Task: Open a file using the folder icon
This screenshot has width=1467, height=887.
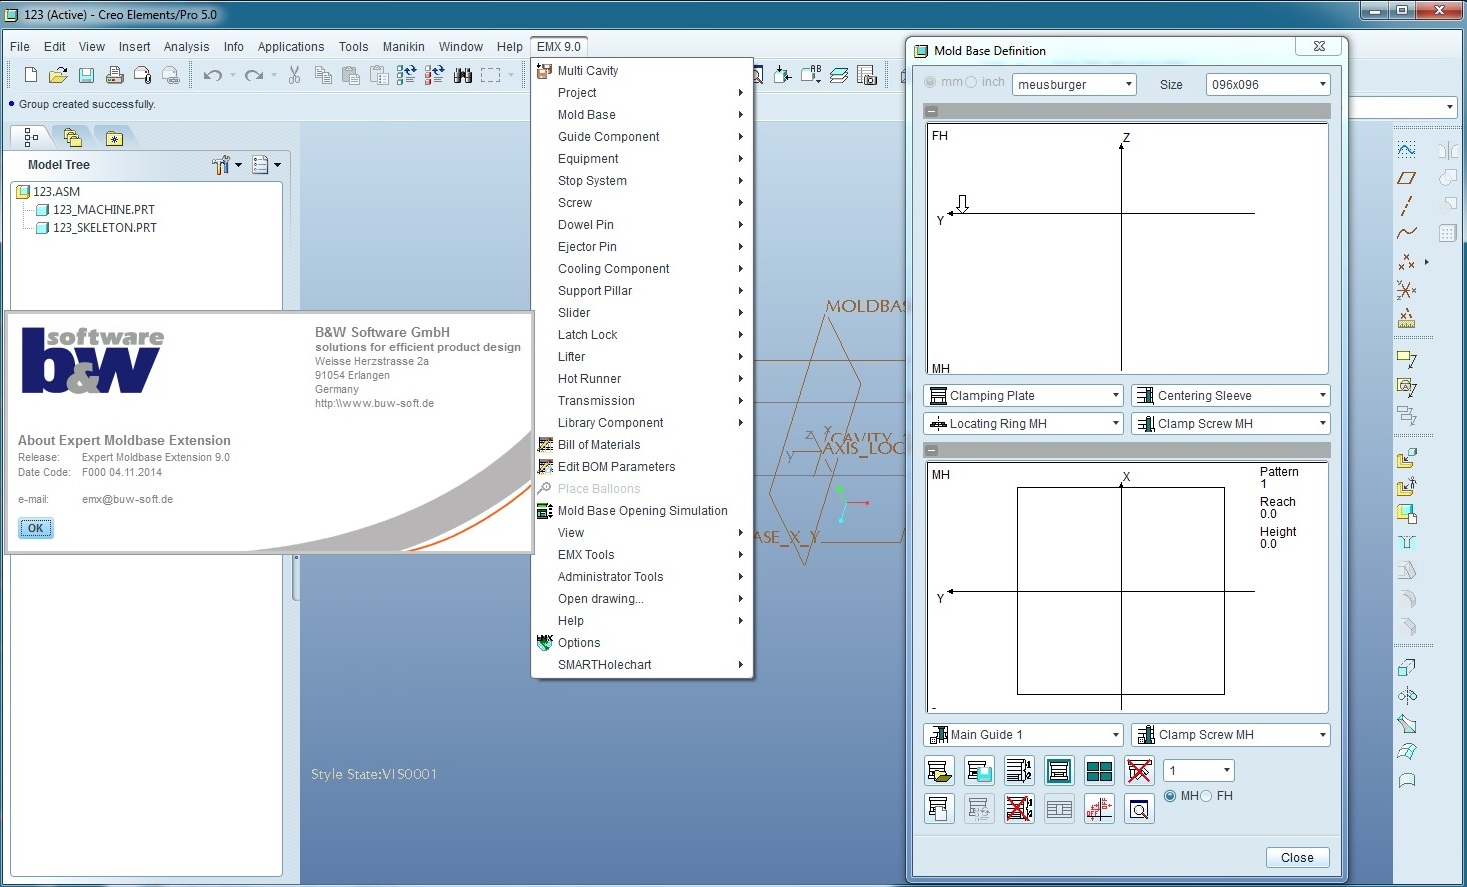Action: [x=58, y=75]
